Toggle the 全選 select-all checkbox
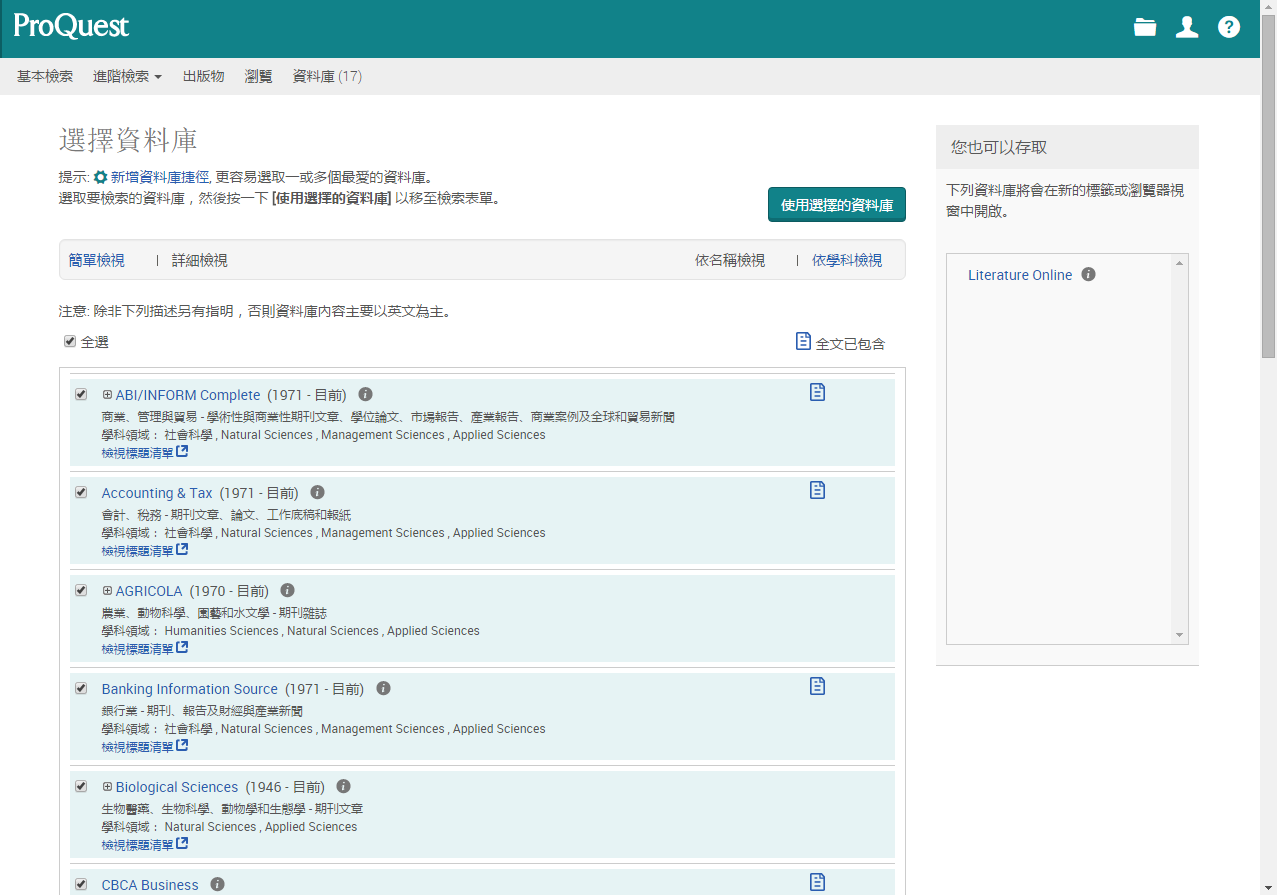The width and height of the screenshot is (1277, 895). point(70,341)
